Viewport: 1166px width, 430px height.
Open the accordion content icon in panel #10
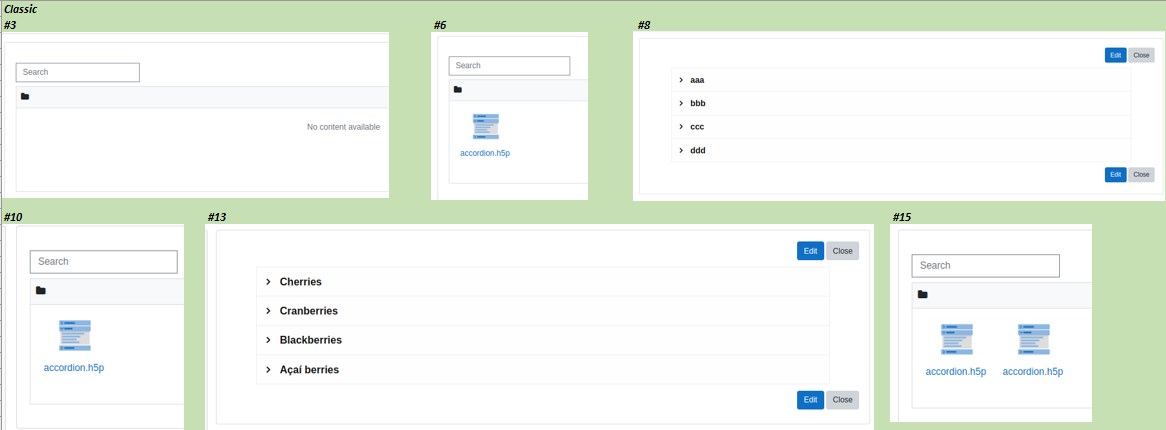[x=74, y=336]
